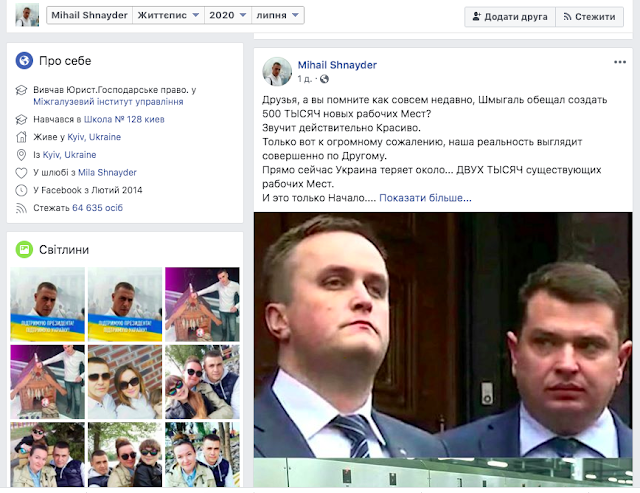Click graduation cap icon beside Навчався
640x493 pixels.
pyautogui.click(x=21, y=120)
